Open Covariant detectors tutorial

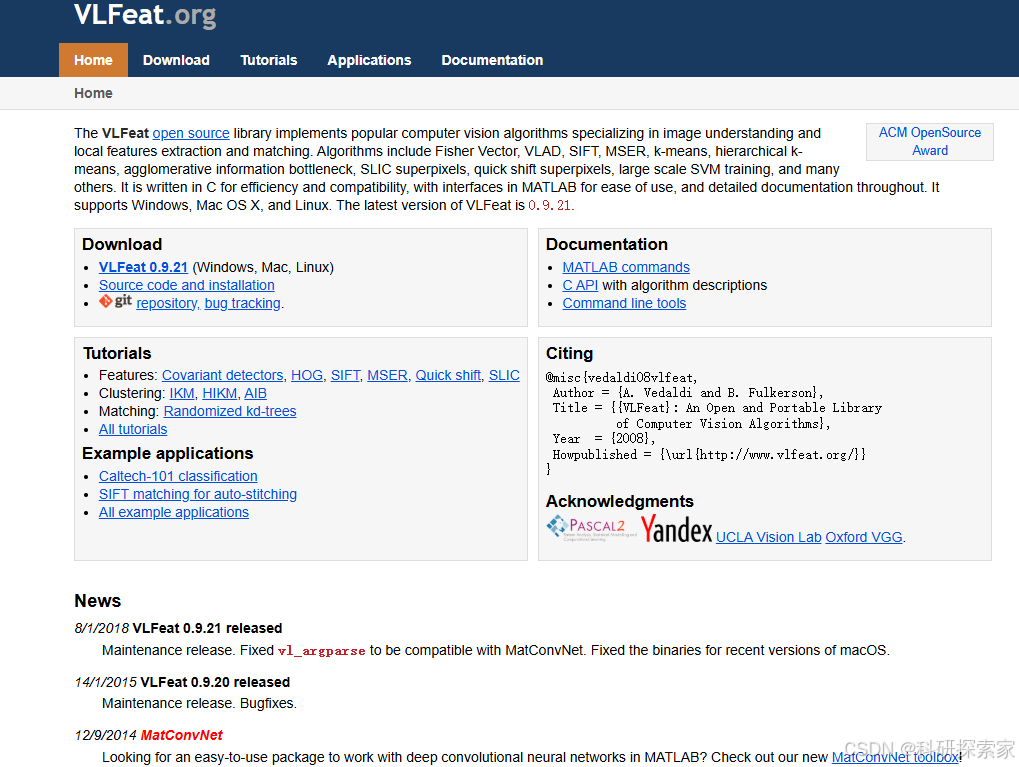[x=222, y=375]
